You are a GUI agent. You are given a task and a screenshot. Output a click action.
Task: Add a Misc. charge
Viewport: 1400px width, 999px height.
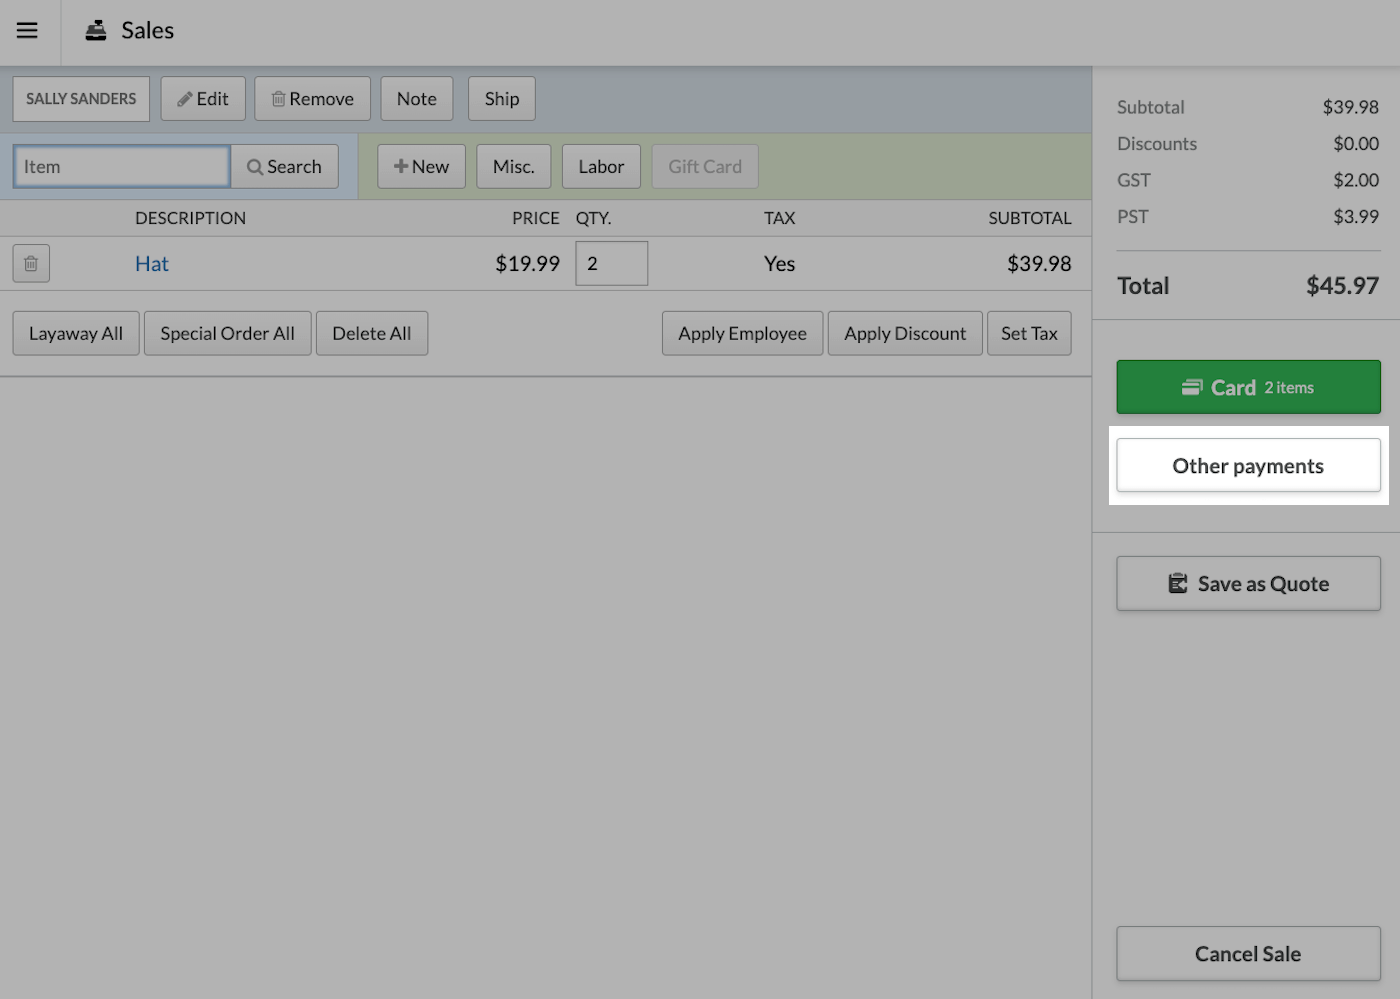pos(514,167)
